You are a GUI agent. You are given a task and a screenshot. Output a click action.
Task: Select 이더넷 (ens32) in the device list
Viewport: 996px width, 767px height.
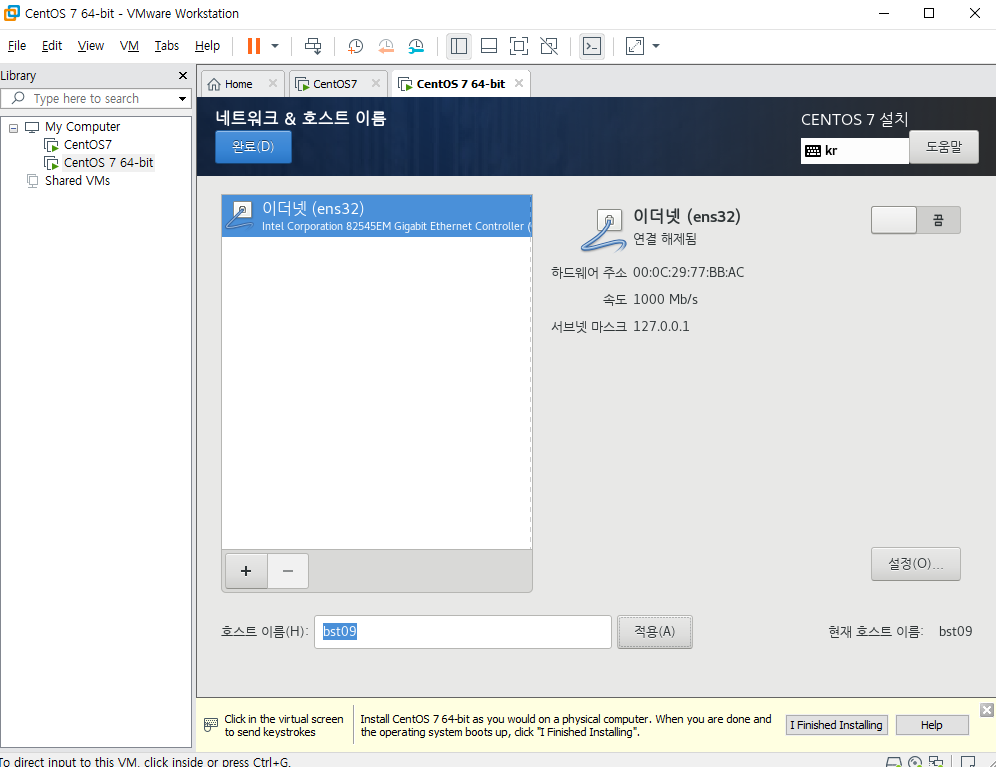pyautogui.click(x=377, y=216)
